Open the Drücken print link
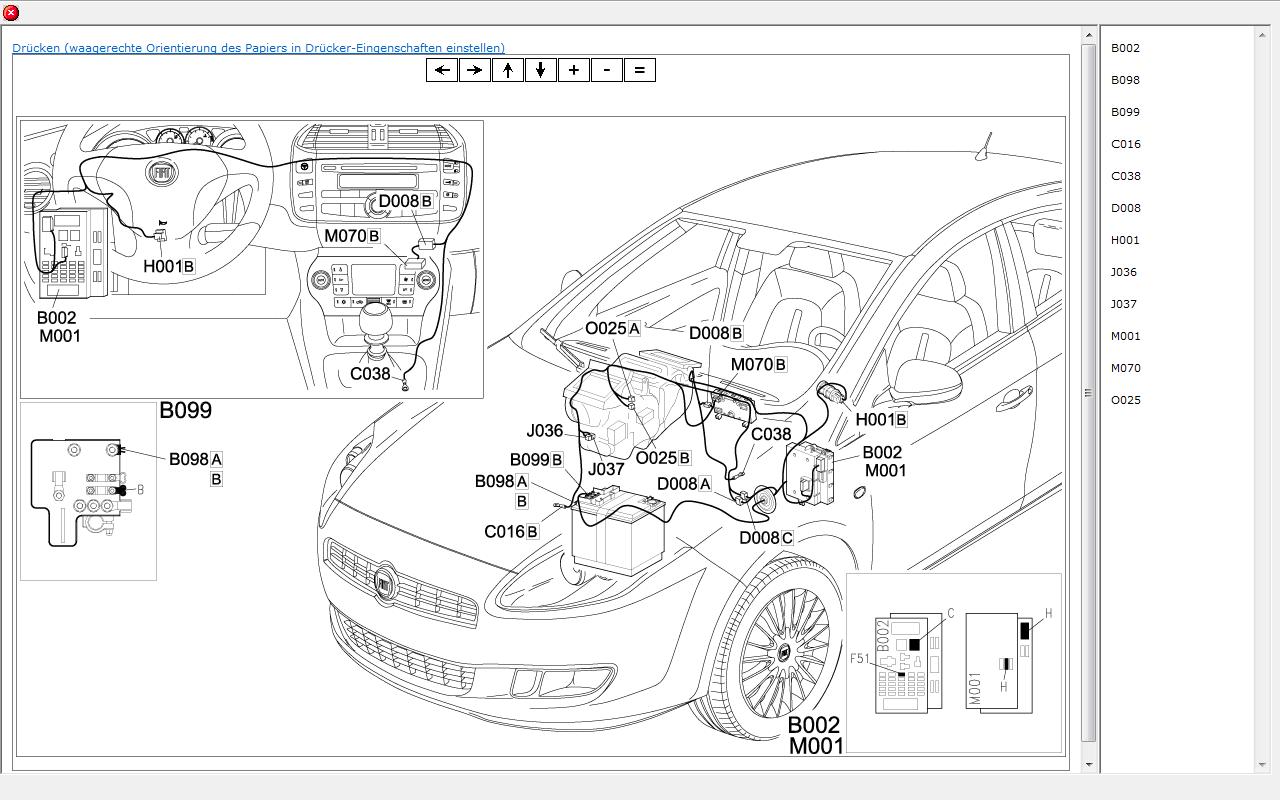This screenshot has height=800, width=1280. point(258,48)
